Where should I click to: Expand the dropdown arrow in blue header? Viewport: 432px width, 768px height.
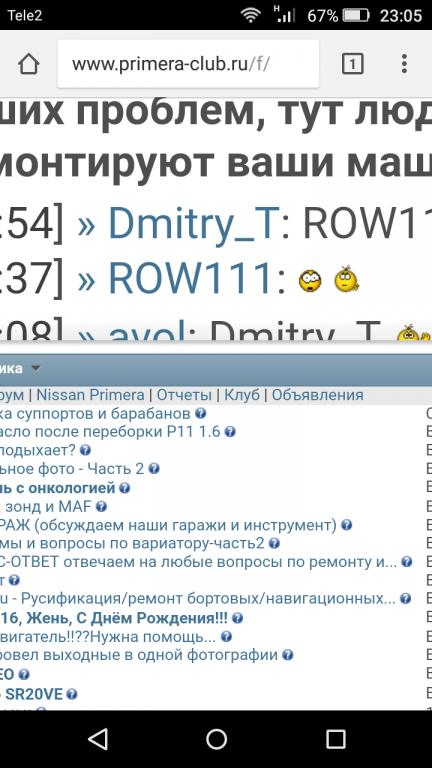tap(36, 368)
